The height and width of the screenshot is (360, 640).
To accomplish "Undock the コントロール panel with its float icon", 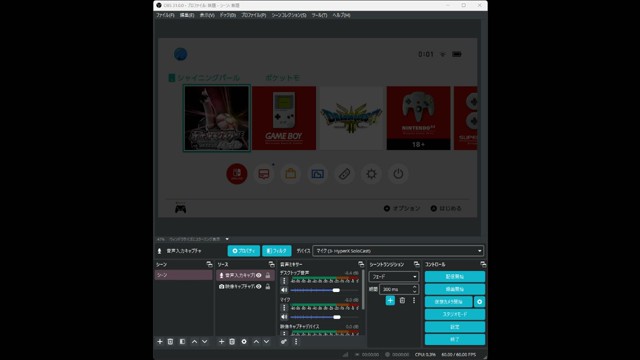I will pos(483,264).
